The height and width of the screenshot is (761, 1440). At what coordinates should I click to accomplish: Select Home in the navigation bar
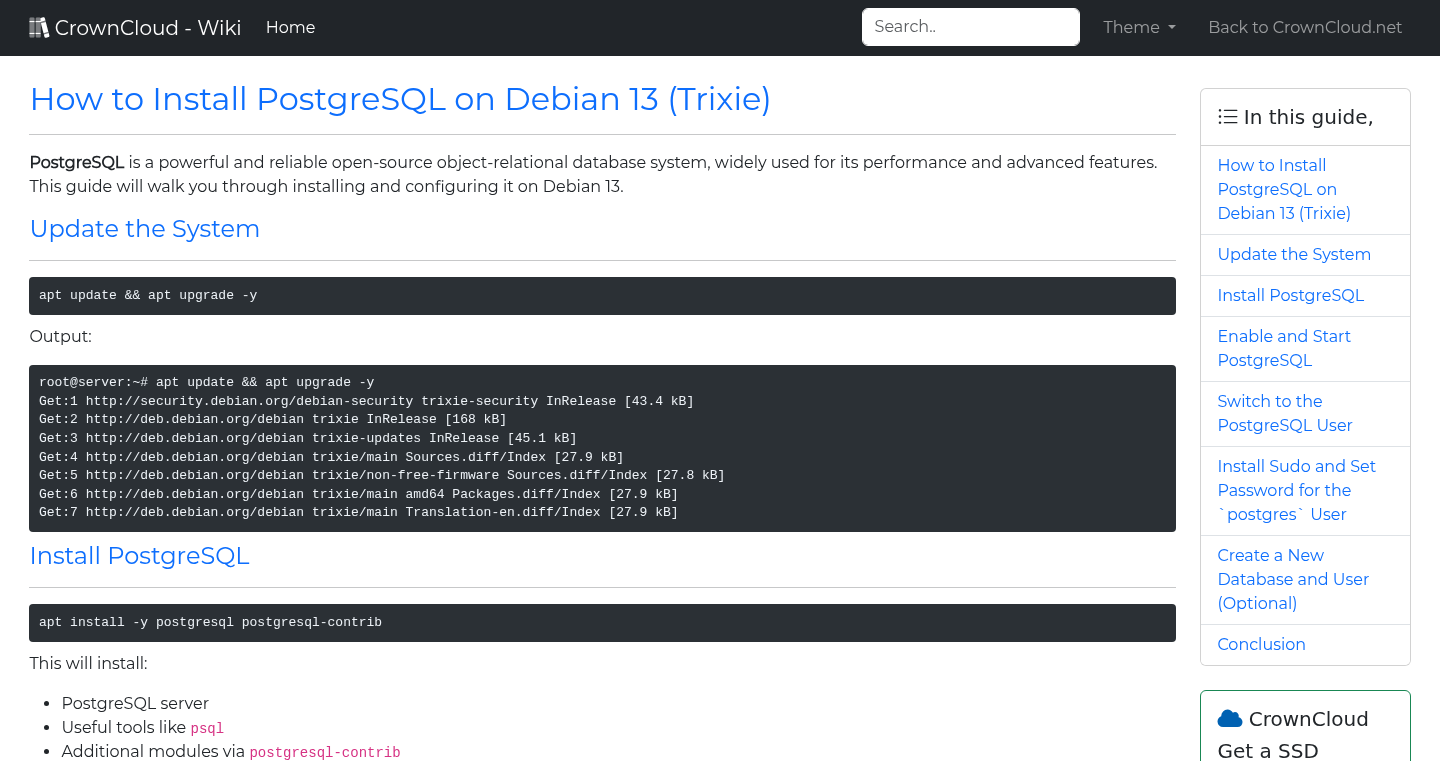pyautogui.click(x=290, y=27)
